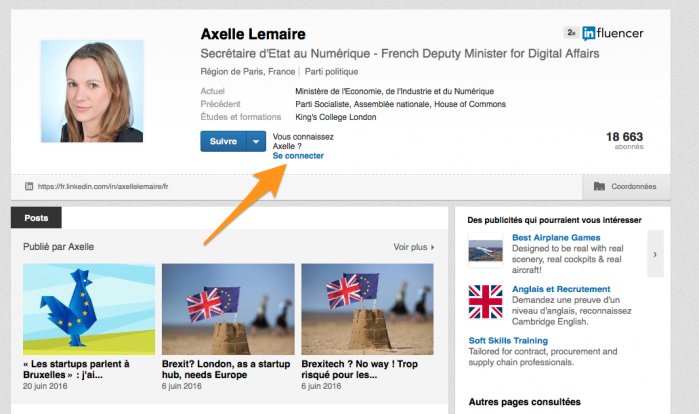Click the arrow next to Voir plus

(x=432, y=247)
